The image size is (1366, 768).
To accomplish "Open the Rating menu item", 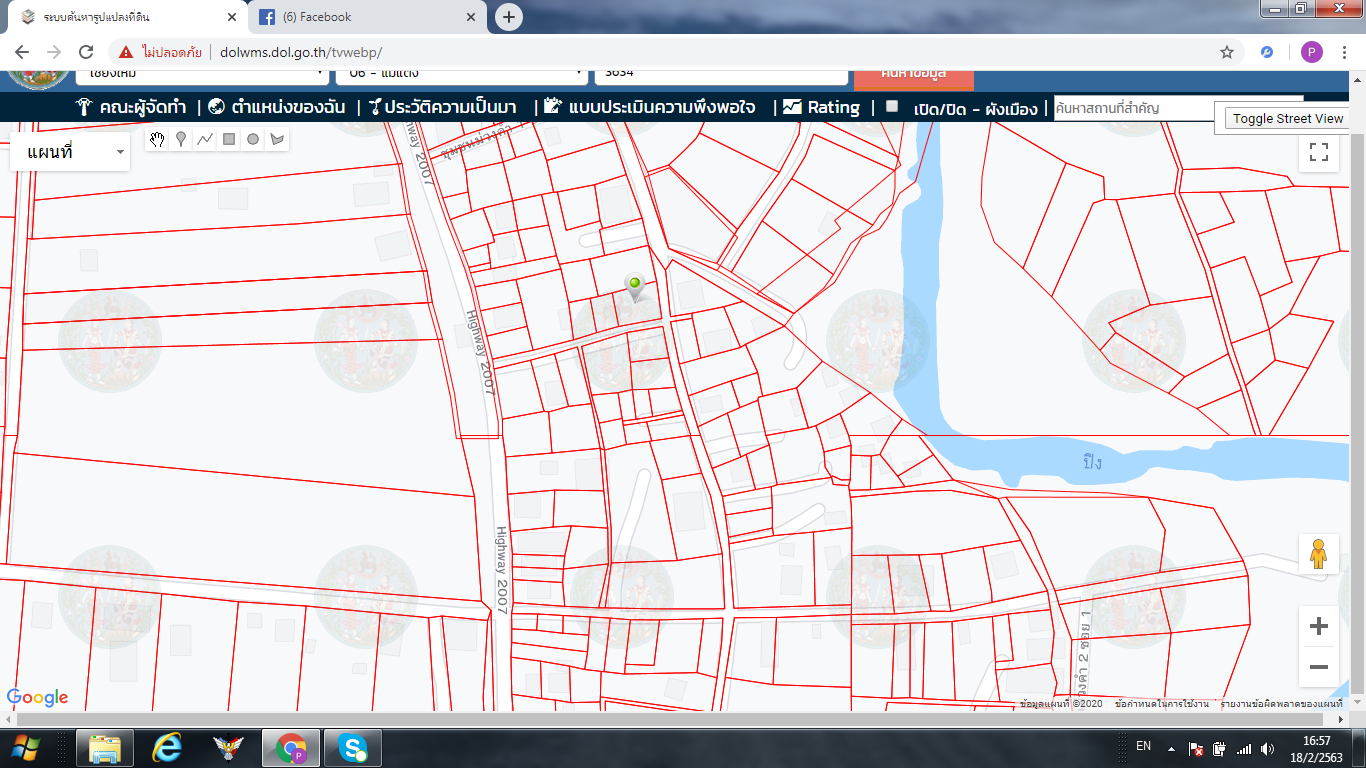I will 821,107.
